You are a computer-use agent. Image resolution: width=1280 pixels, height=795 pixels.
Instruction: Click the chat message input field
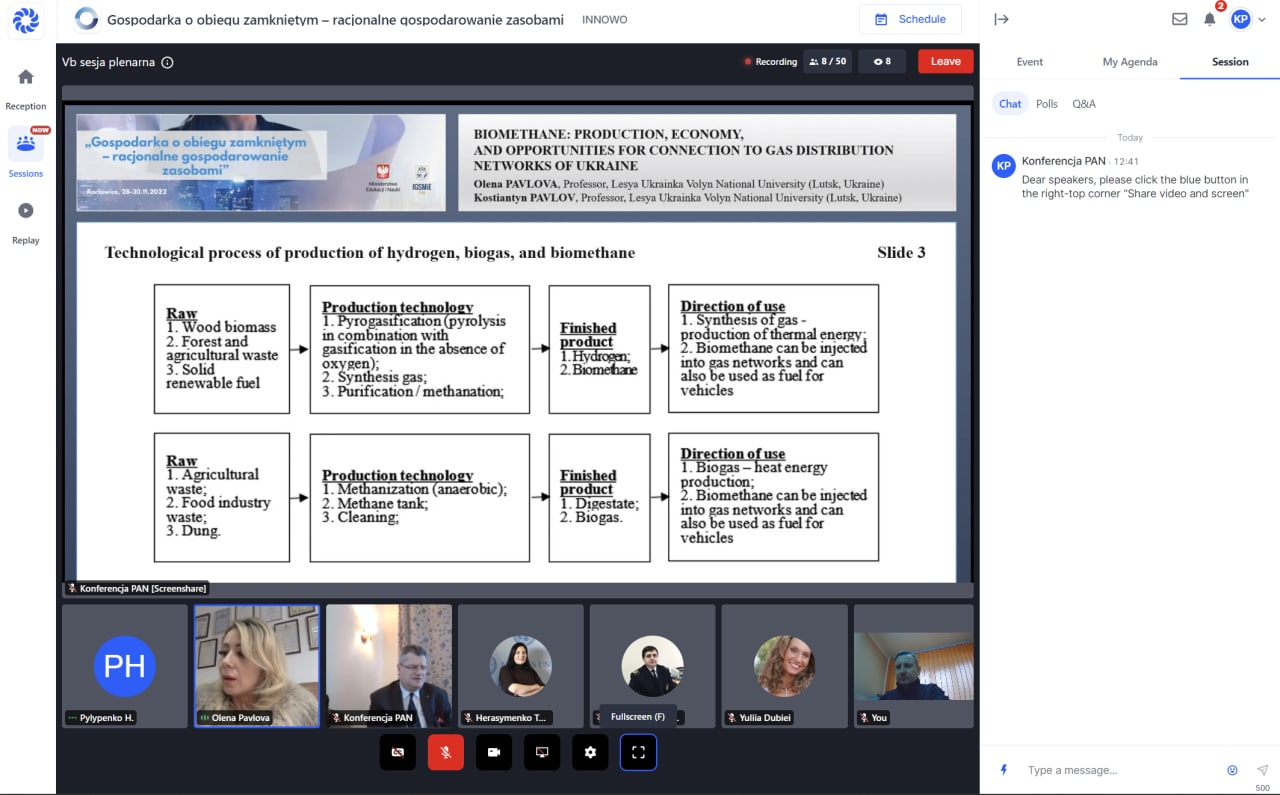[1120, 770]
